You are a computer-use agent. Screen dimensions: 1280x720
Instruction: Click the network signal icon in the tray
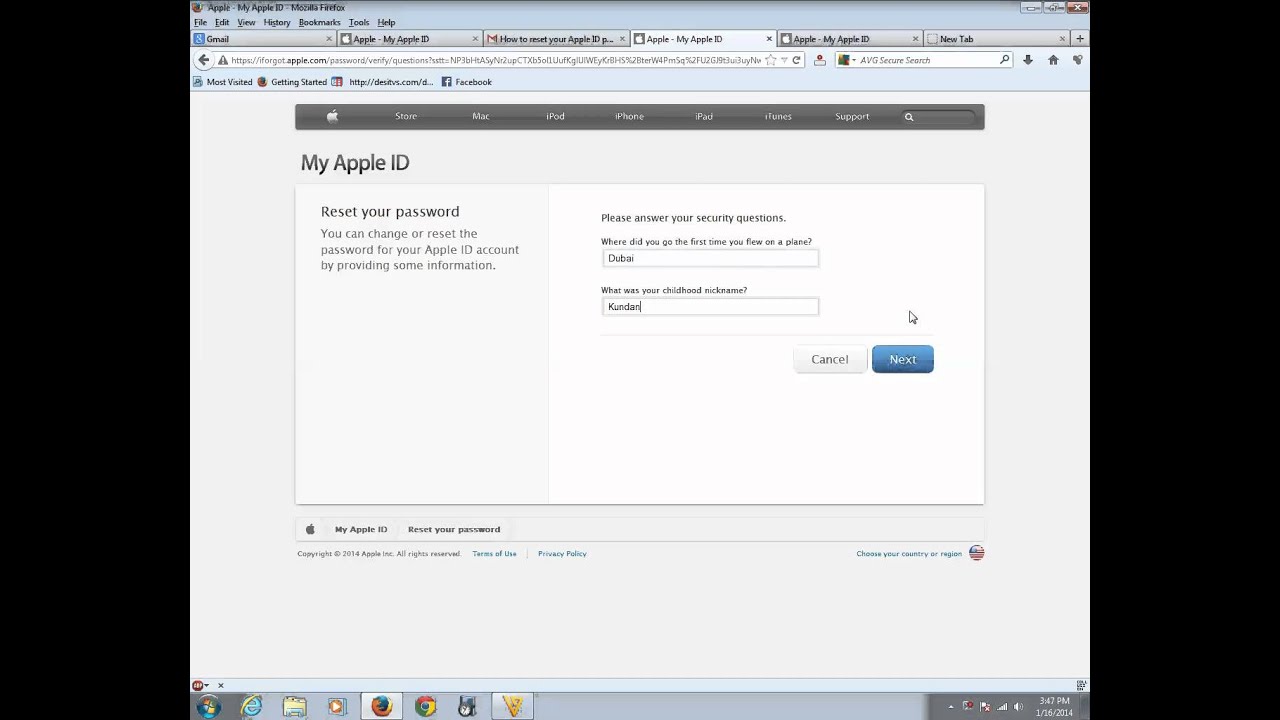pos(1002,707)
